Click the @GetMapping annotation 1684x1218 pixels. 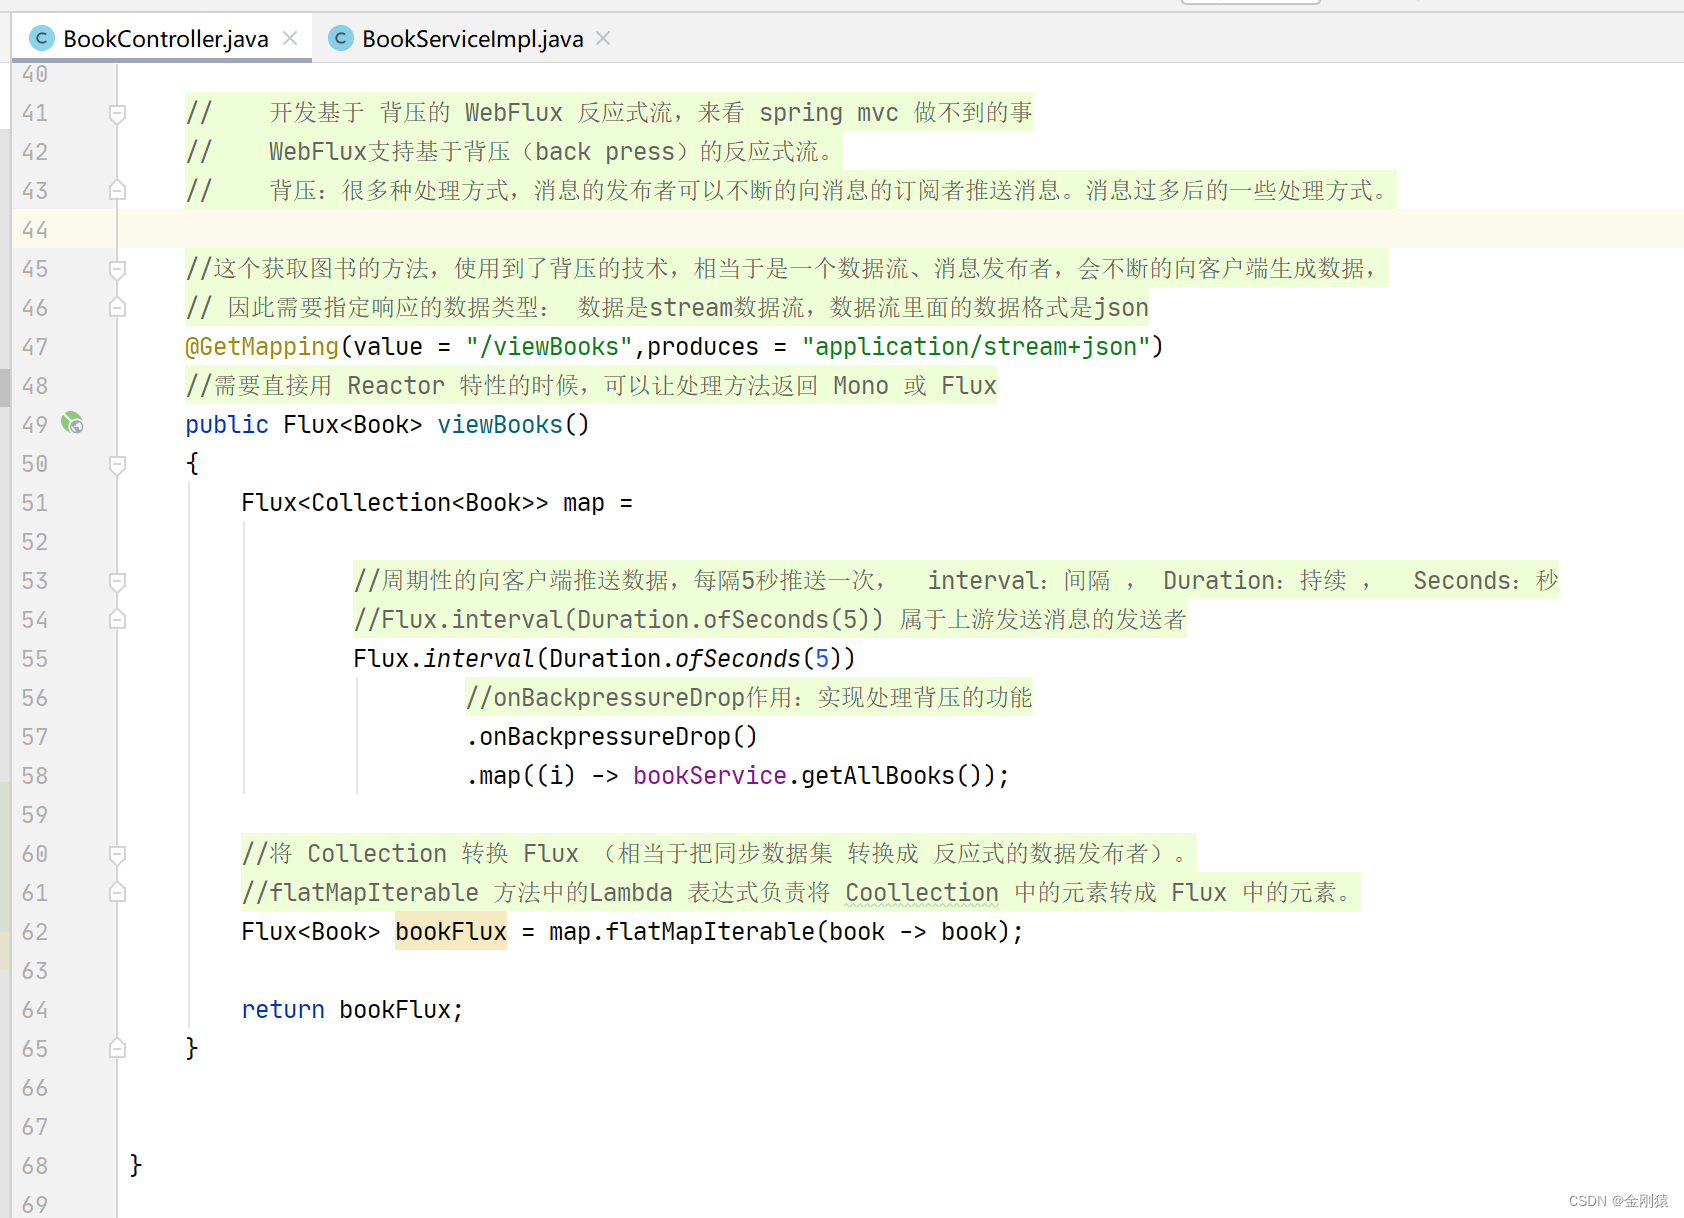[262, 347]
